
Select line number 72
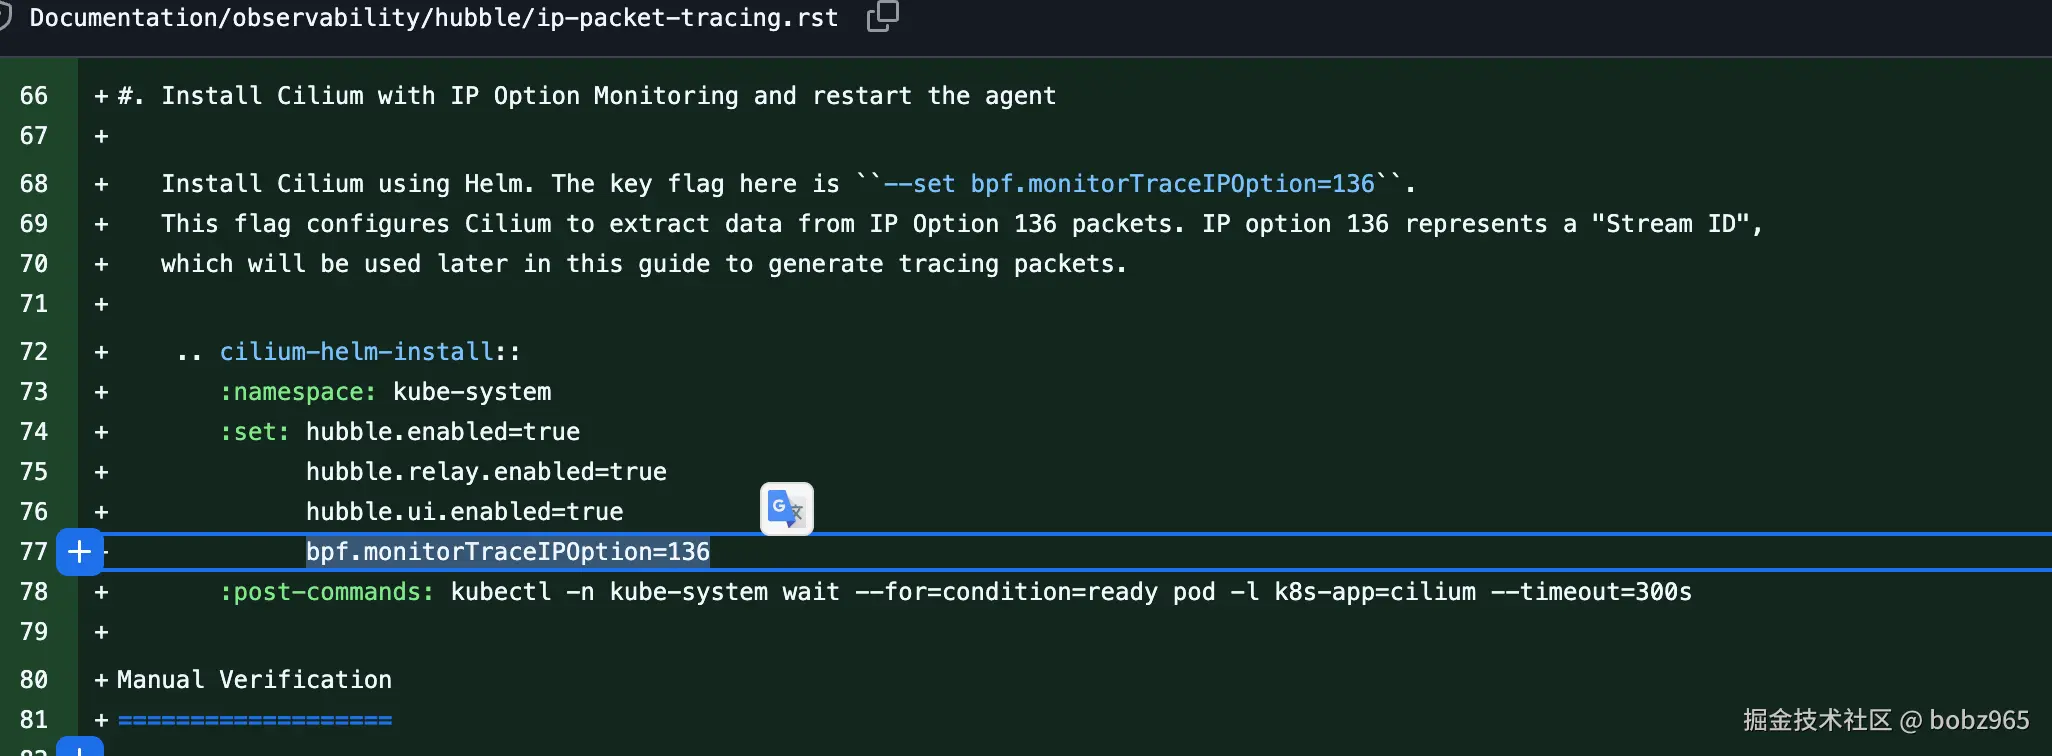34,352
